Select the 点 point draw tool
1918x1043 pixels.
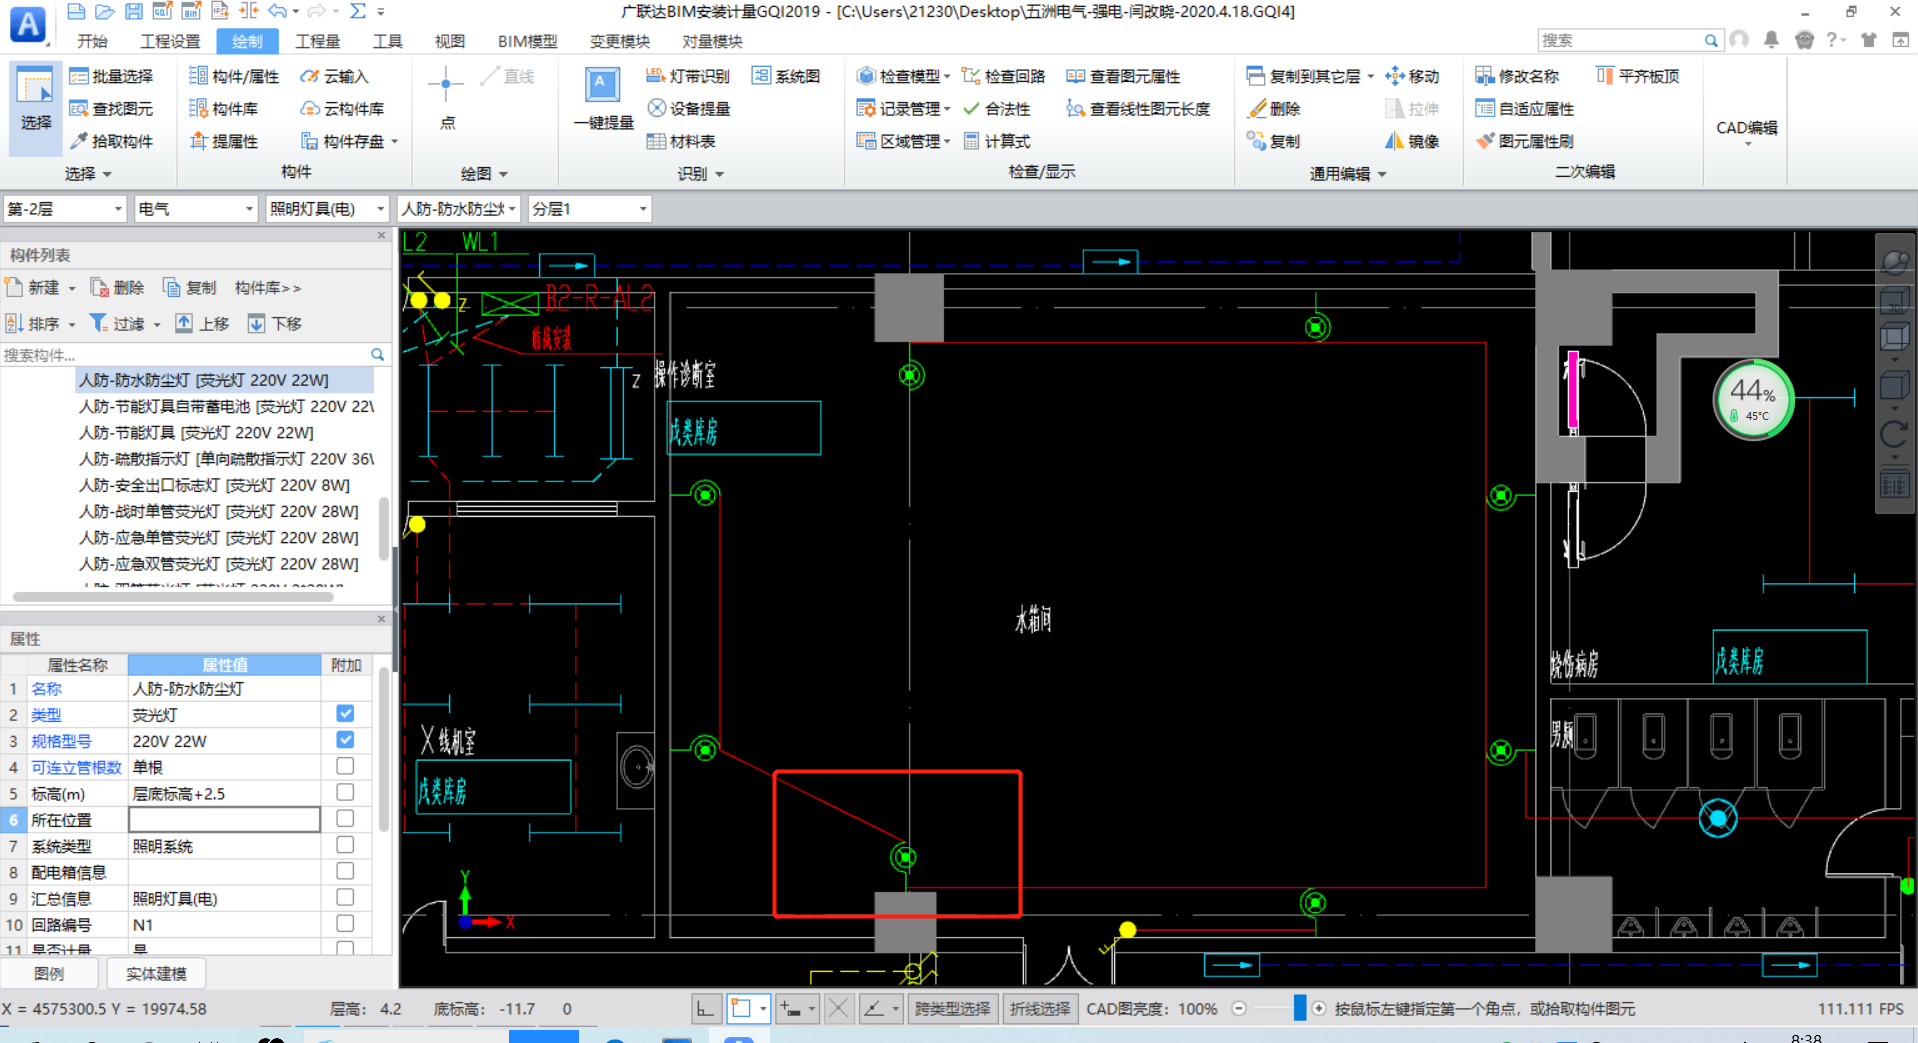[446, 100]
